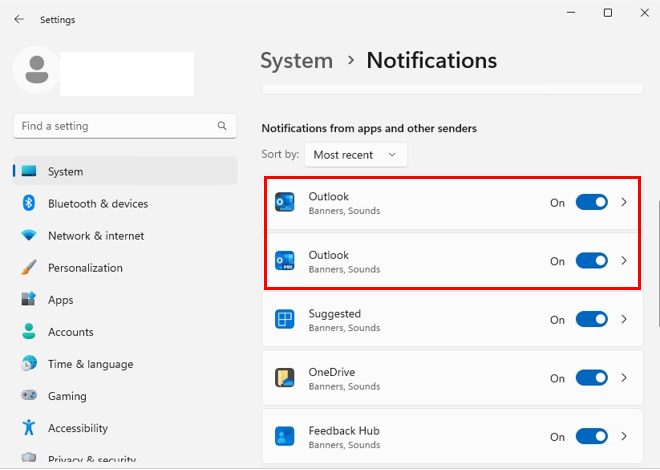Screen dimensions: 660x470
Task: Select System label in sidebar
Action: pos(65,172)
